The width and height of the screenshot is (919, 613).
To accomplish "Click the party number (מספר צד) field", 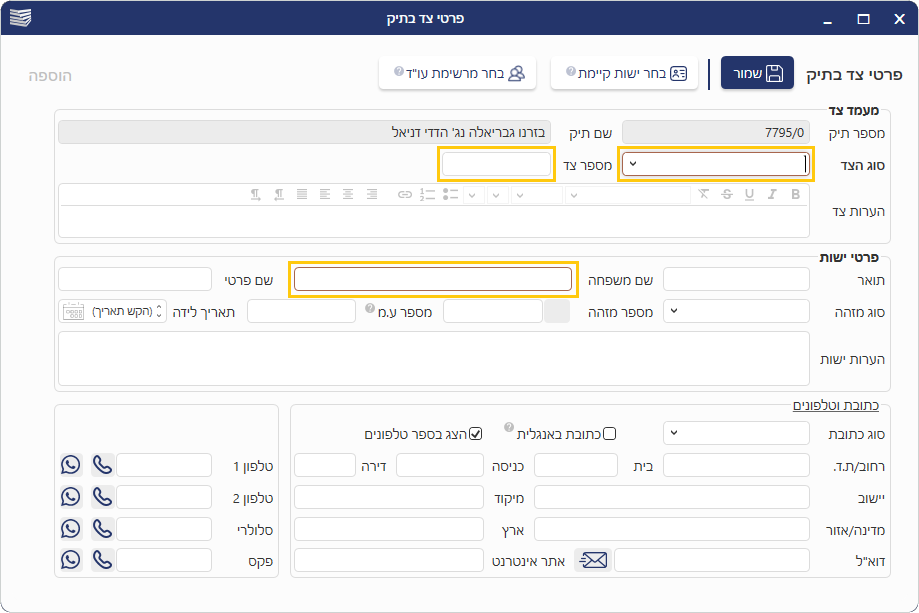I will tap(496, 164).
